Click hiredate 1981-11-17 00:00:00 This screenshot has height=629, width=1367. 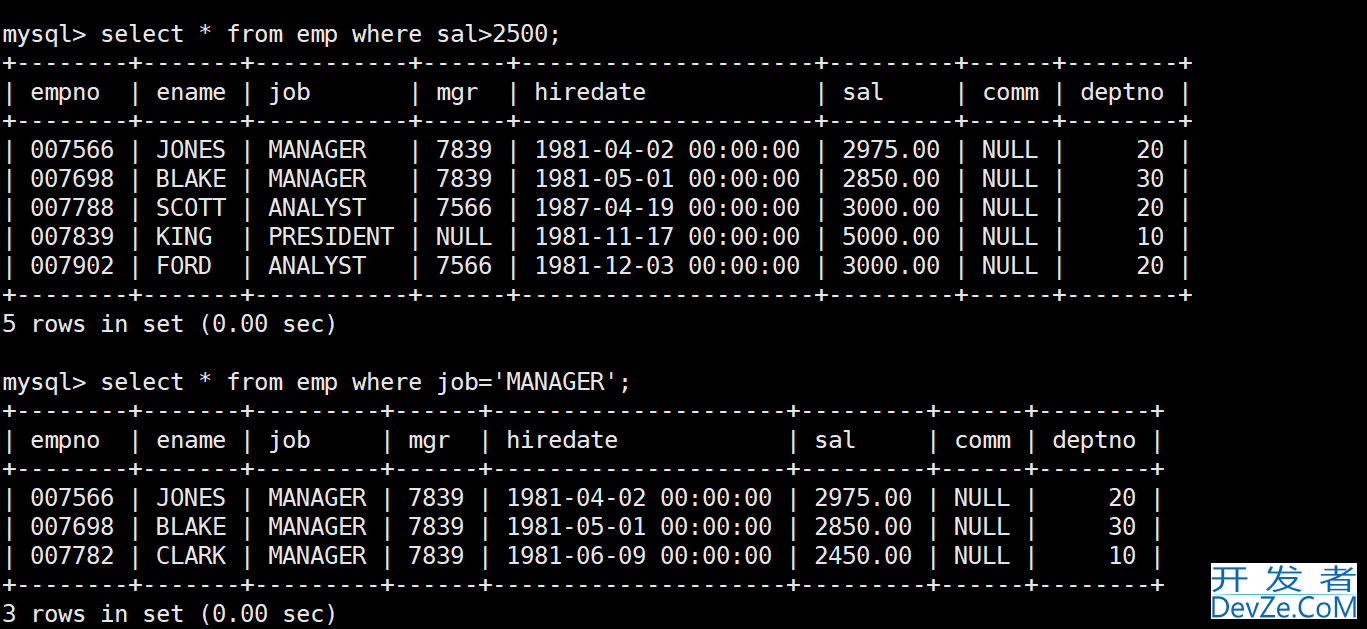[x=667, y=237]
